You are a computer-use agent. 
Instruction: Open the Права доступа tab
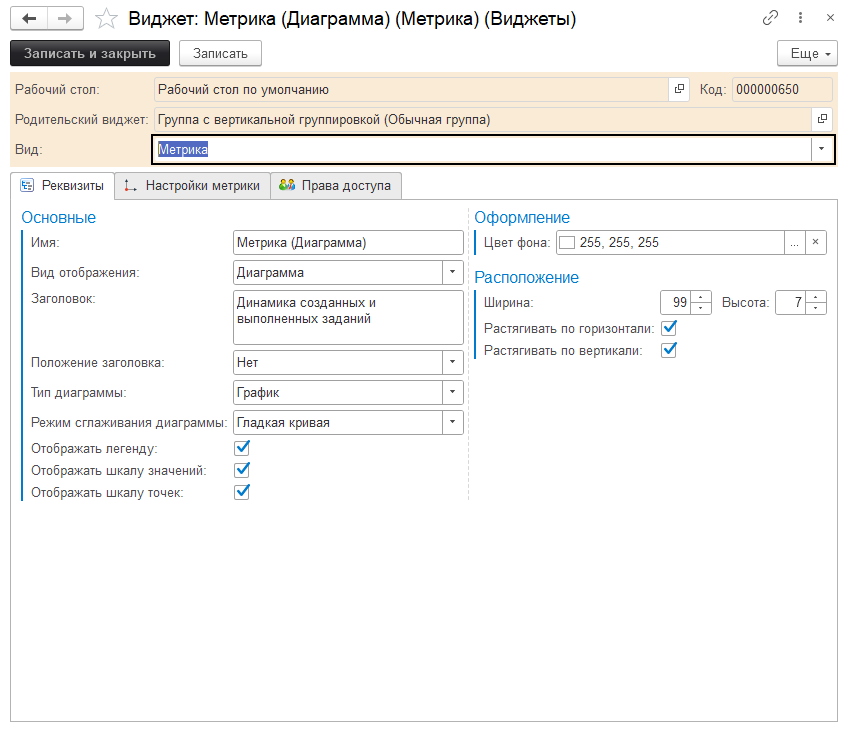tap(335, 185)
